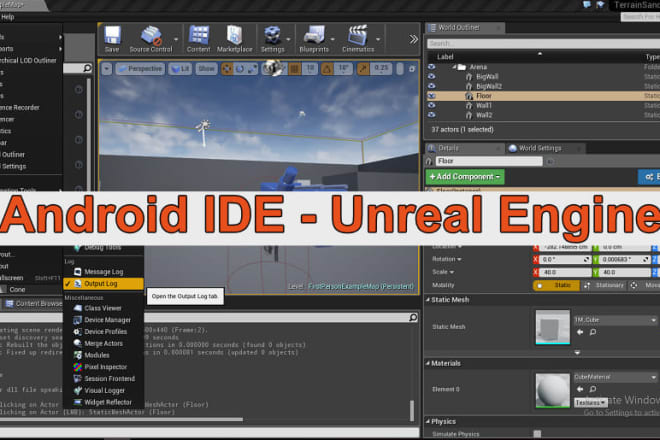Collapse the Physics section
Image resolution: width=660 pixels, height=440 pixels.
(428, 421)
